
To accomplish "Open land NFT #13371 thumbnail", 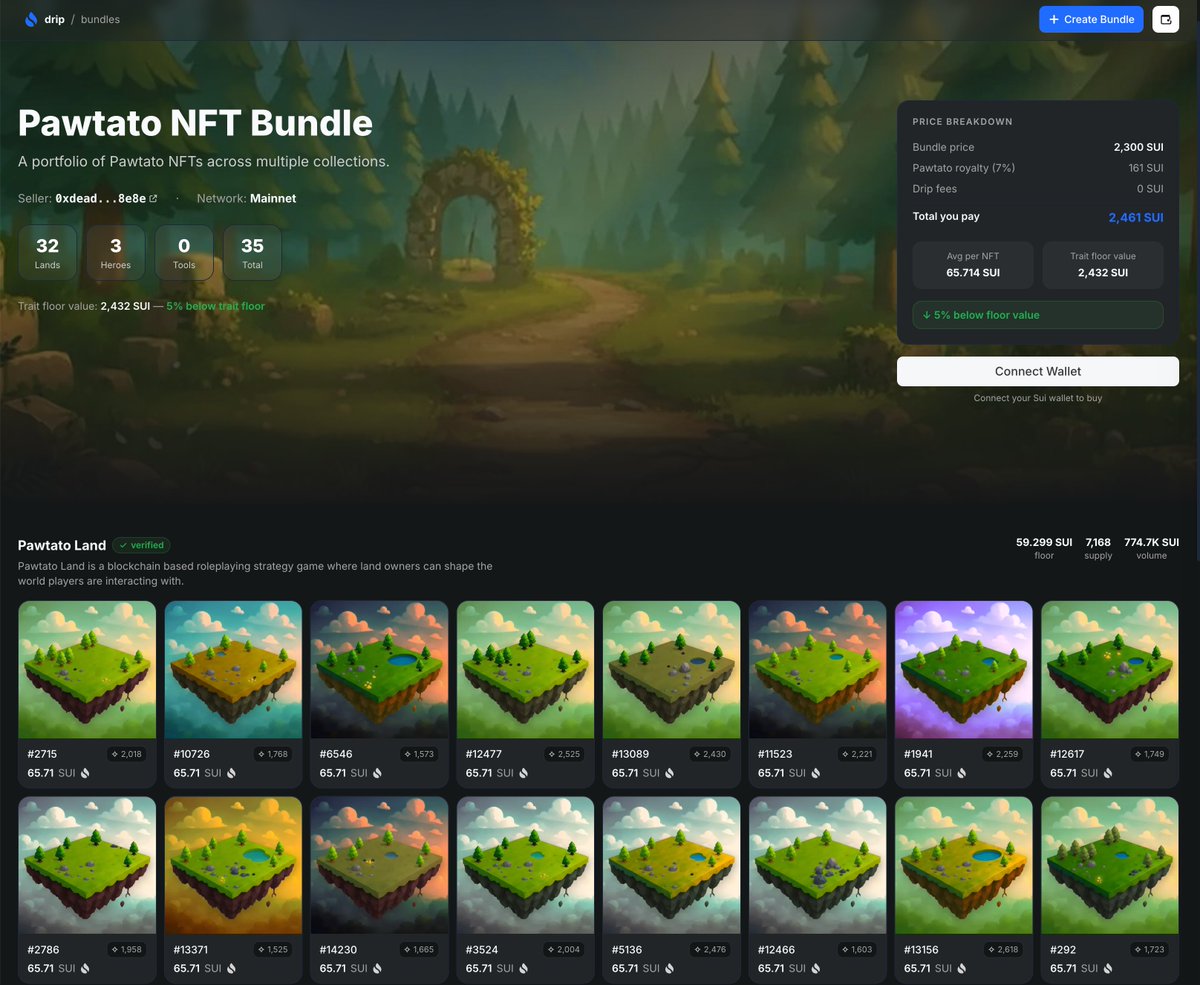I will click(233, 865).
